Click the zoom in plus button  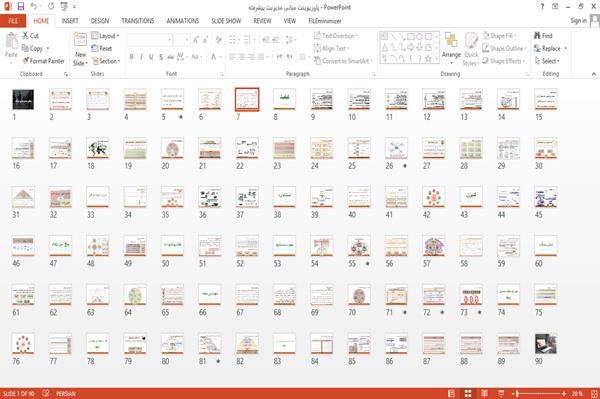coord(564,393)
